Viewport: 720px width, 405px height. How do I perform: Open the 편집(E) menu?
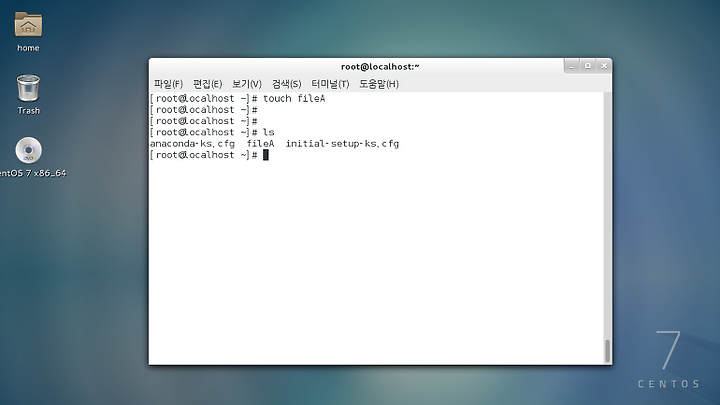[208, 84]
